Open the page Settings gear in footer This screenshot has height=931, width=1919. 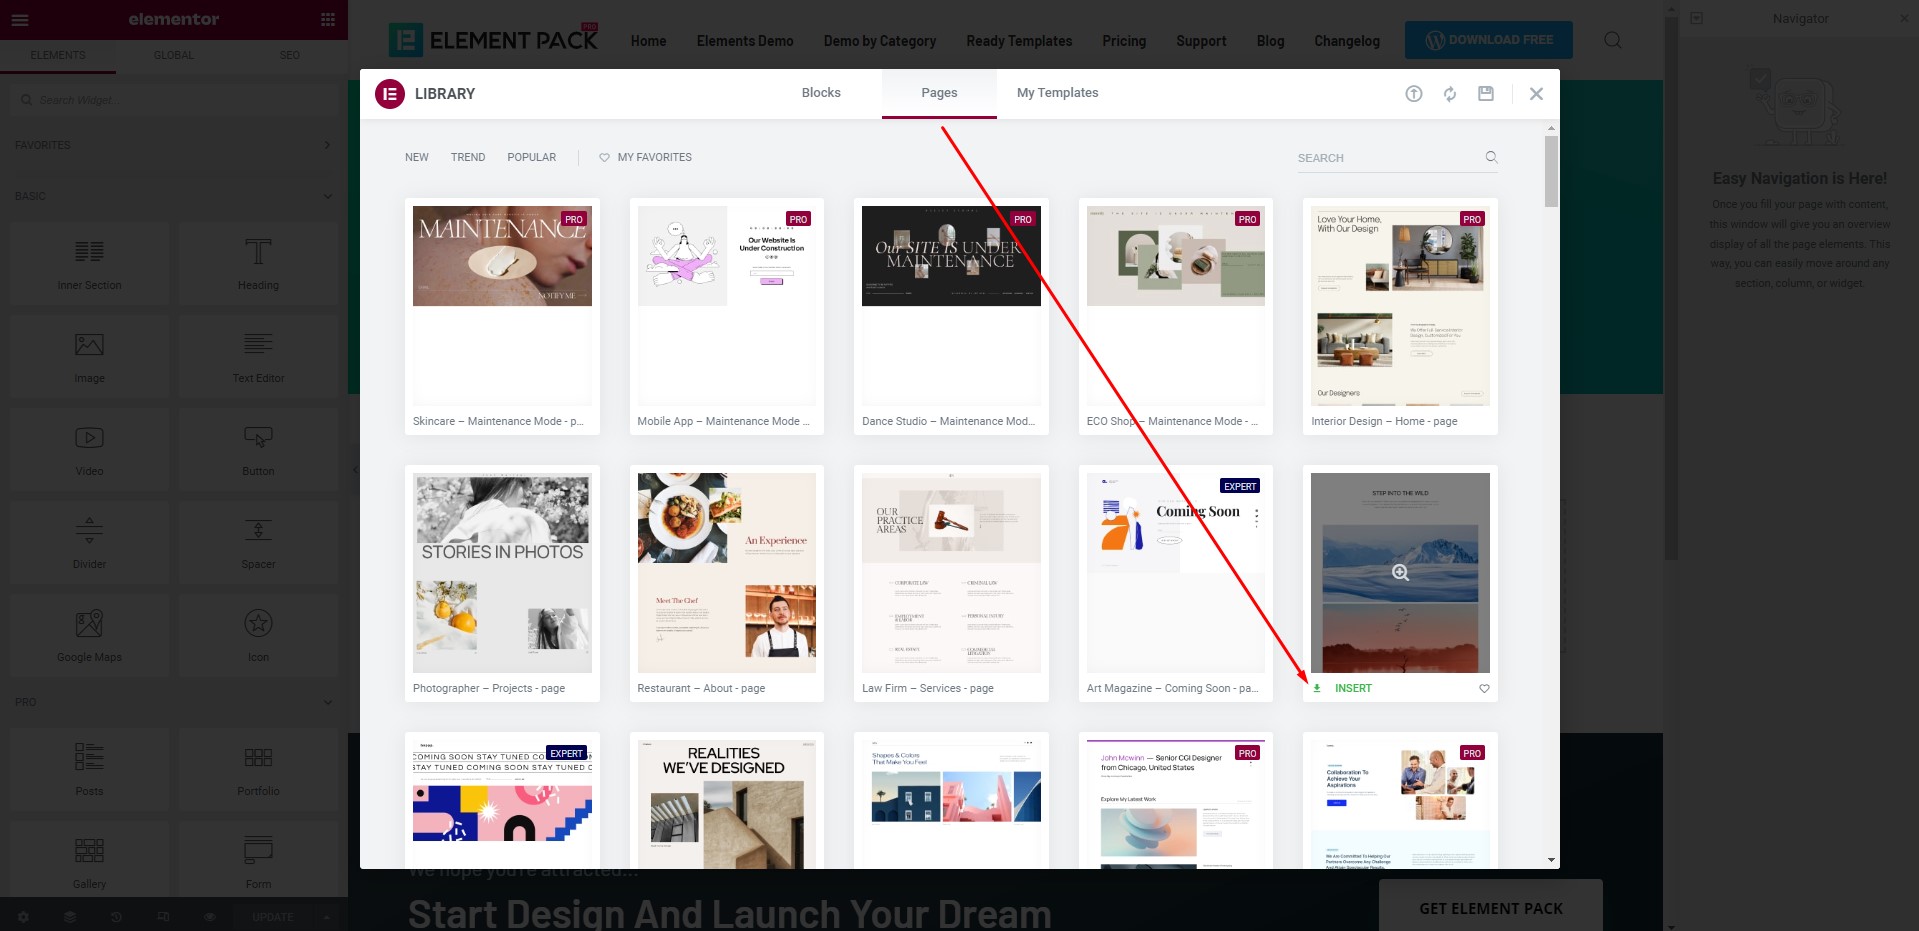[22, 916]
